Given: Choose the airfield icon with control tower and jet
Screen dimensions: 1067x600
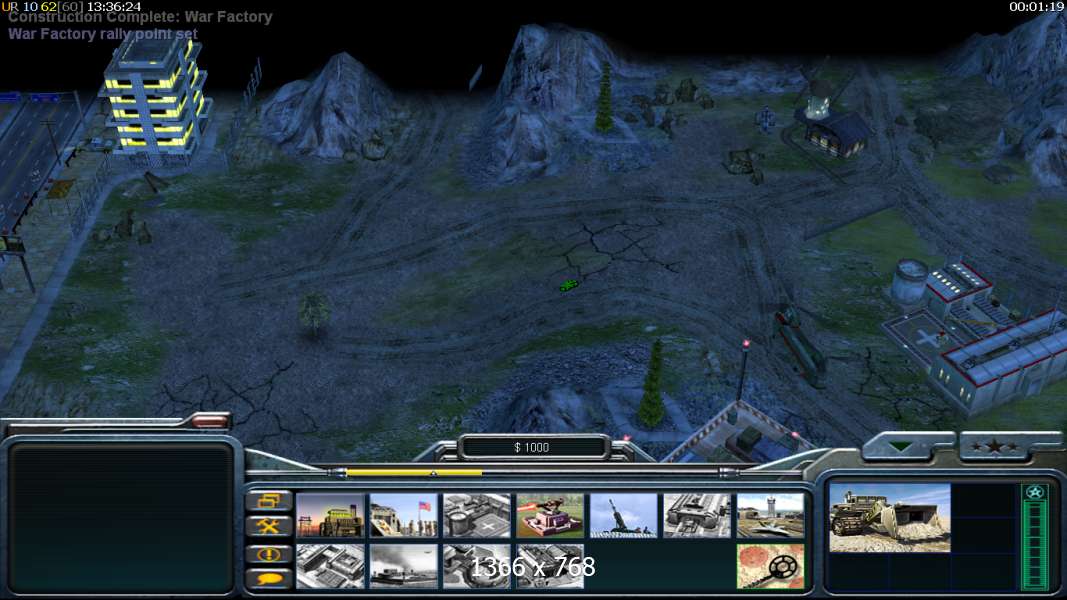Looking at the screenshot, I should [770, 516].
